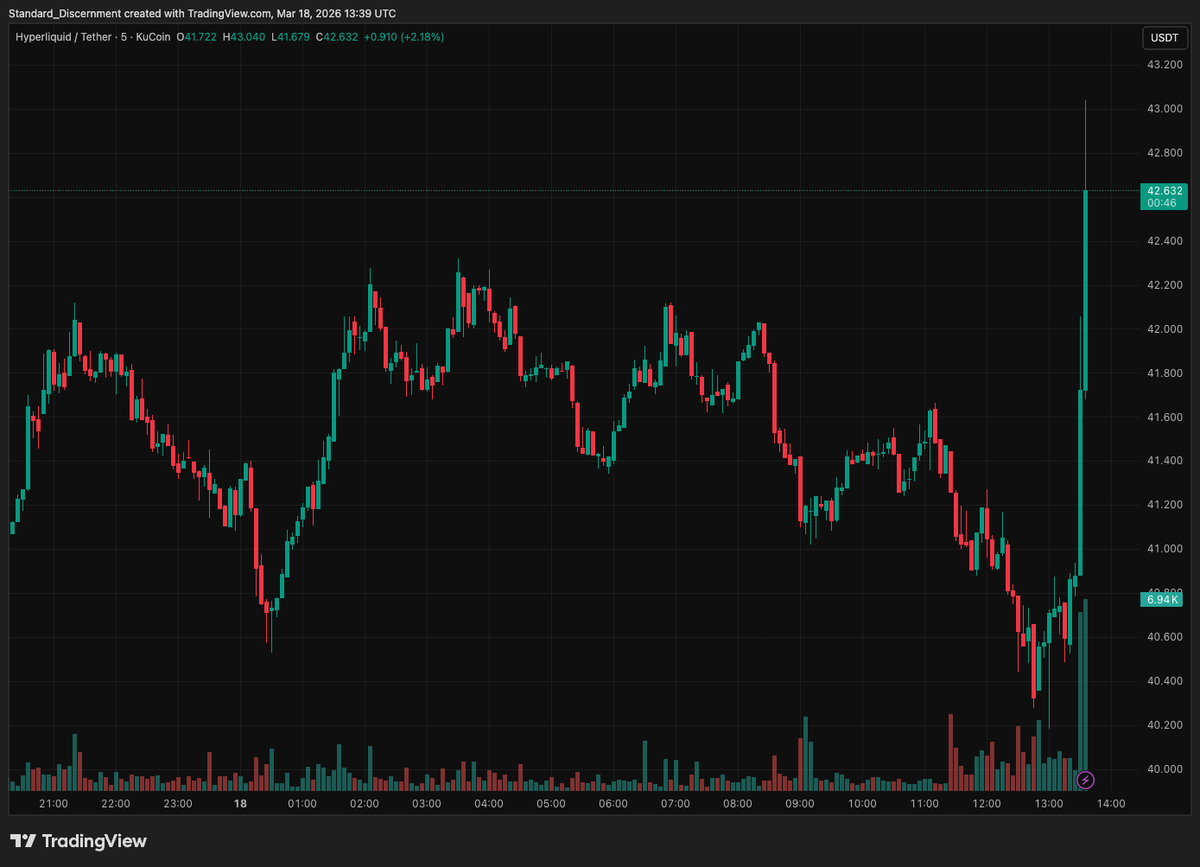The height and width of the screenshot is (867, 1200).
Task: Click the 03:00 time axis label
Action: coord(427,804)
